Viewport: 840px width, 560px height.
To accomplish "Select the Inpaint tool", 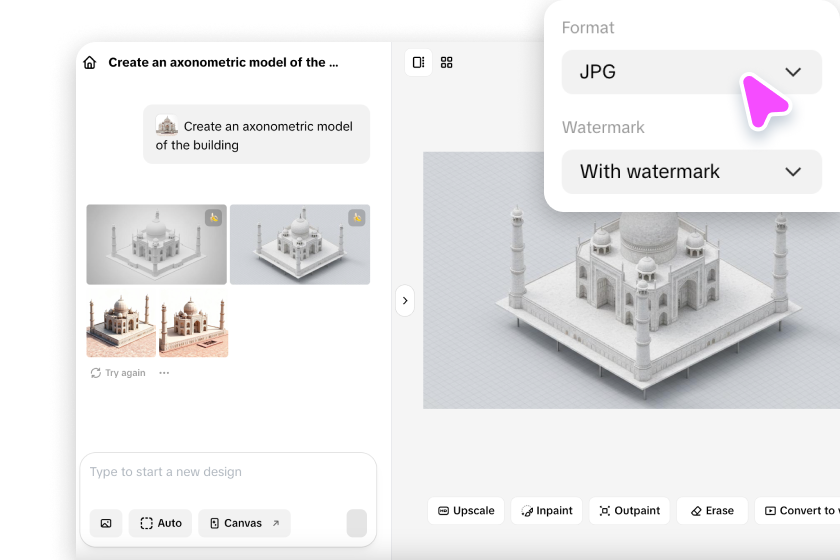I will tap(546, 510).
